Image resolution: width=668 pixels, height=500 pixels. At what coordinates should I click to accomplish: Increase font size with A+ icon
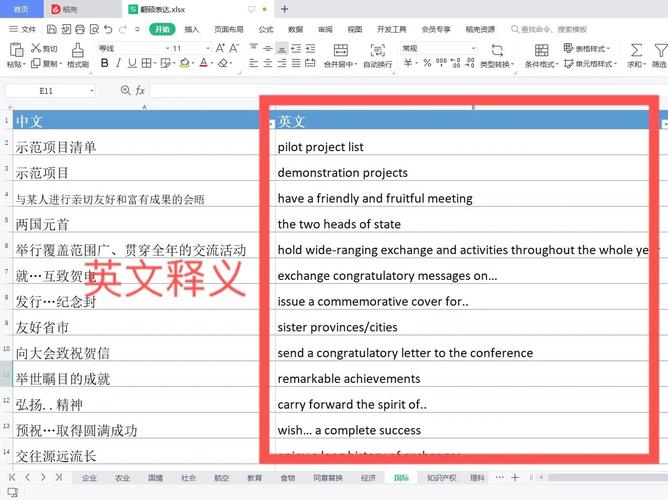point(220,48)
